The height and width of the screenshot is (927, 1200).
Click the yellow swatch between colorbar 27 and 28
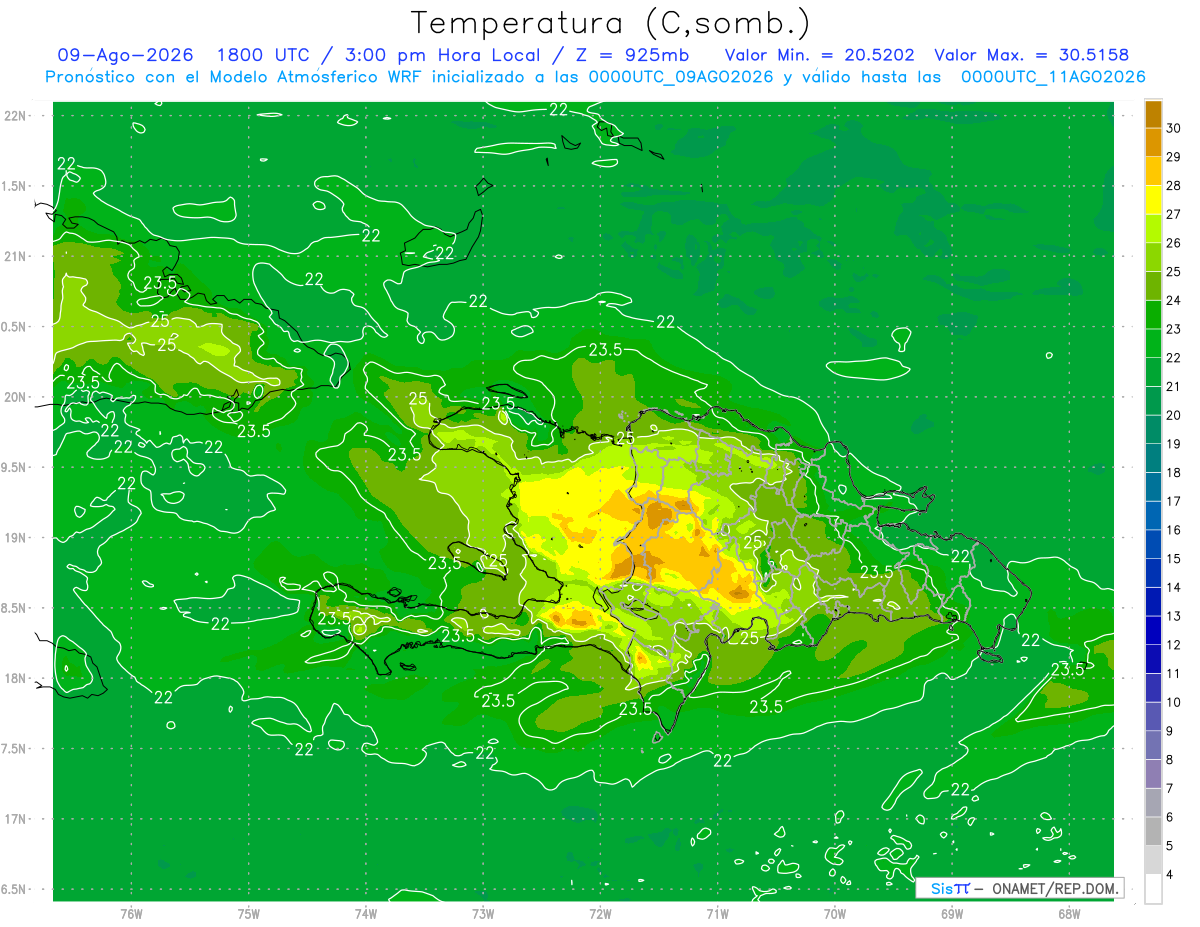coord(1153,200)
